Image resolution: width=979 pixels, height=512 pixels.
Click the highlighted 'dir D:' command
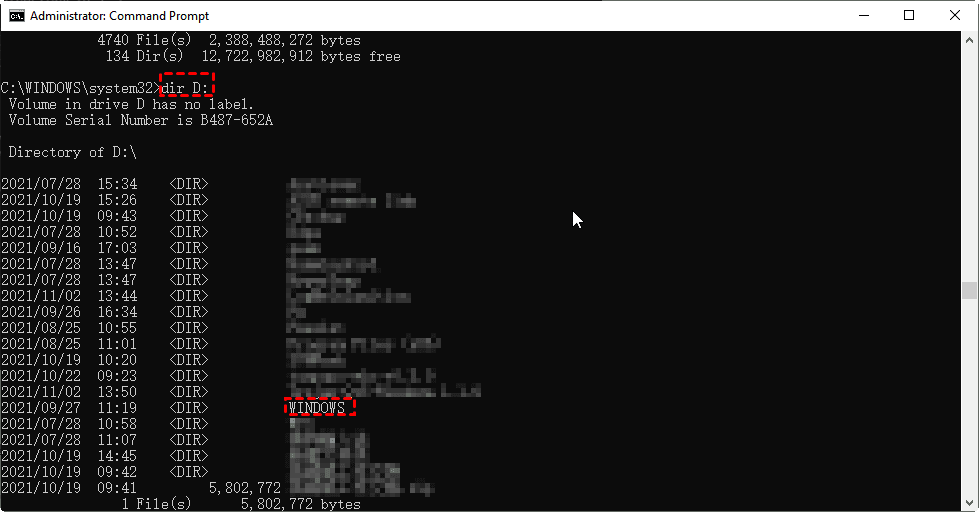(187, 86)
